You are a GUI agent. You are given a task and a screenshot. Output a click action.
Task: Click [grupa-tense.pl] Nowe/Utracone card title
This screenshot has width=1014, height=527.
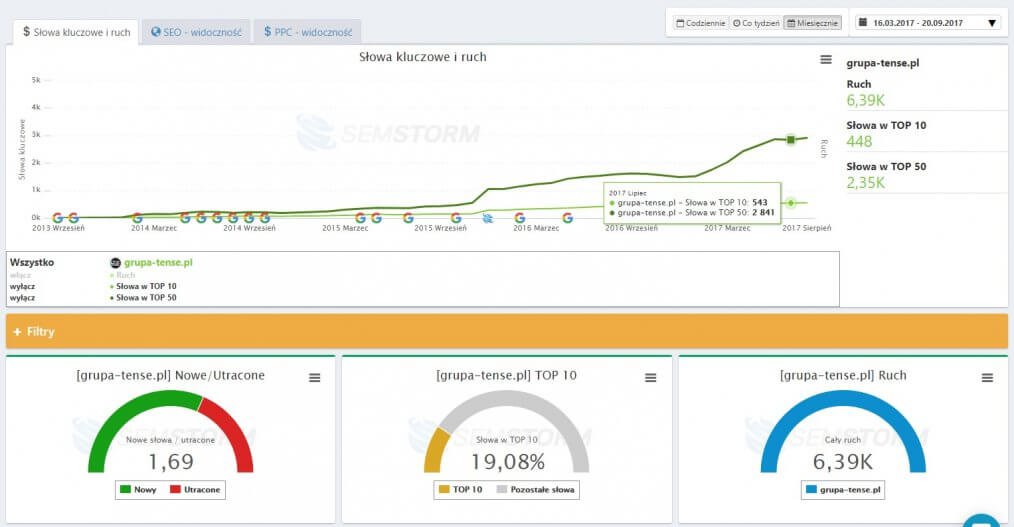point(171,375)
